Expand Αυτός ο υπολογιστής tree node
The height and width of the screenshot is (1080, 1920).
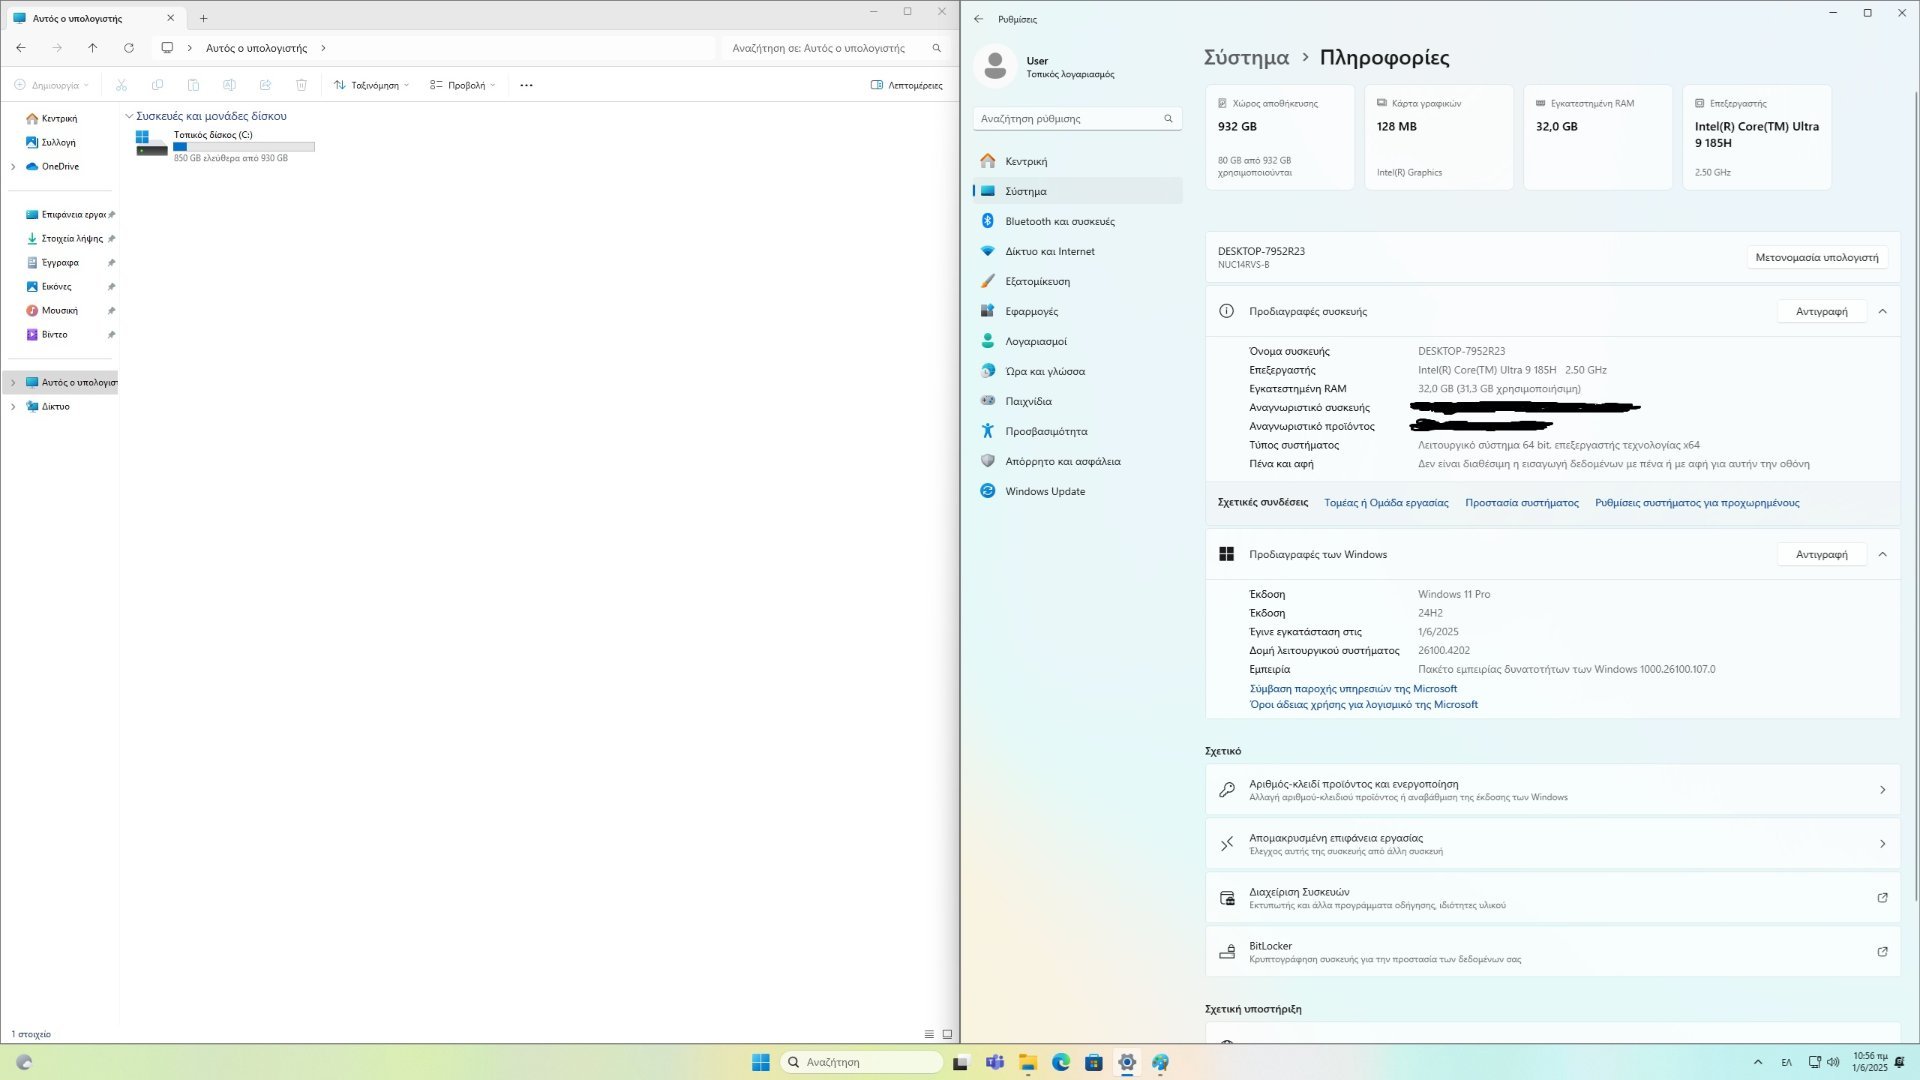pyautogui.click(x=13, y=383)
